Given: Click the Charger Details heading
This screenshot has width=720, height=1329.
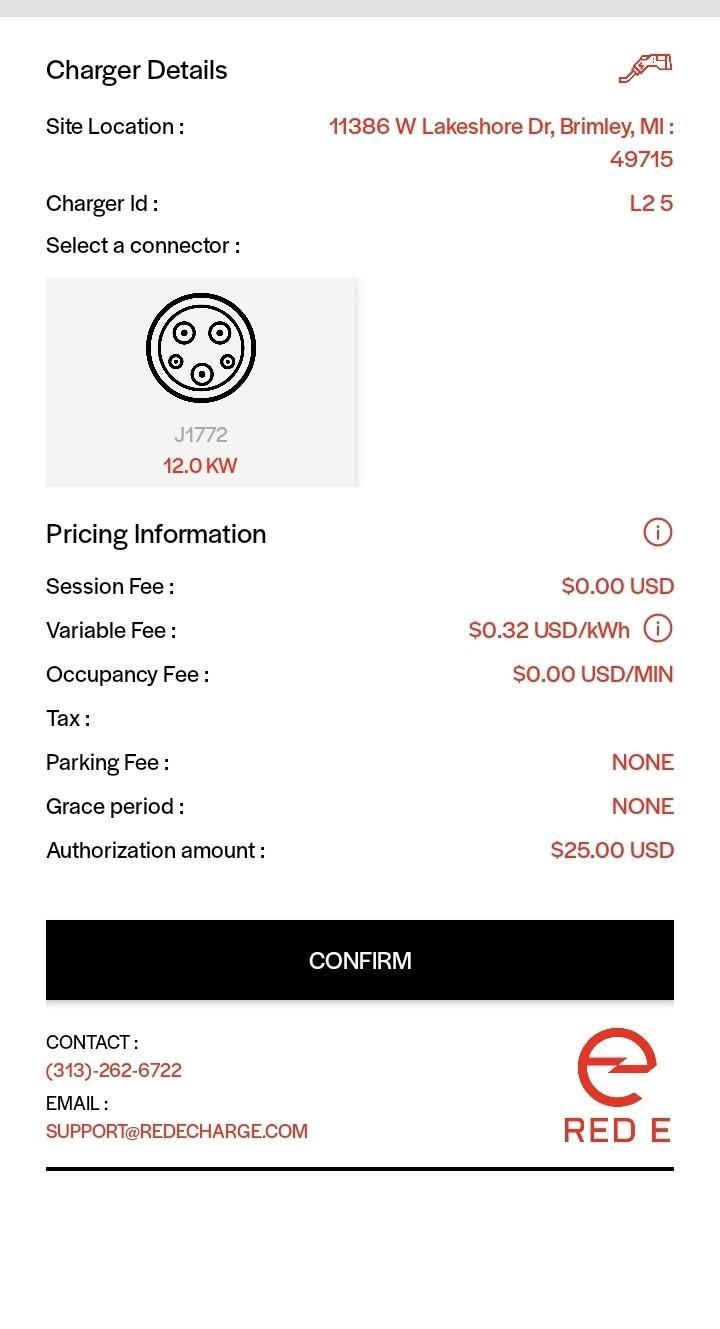Looking at the screenshot, I should click(137, 70).
